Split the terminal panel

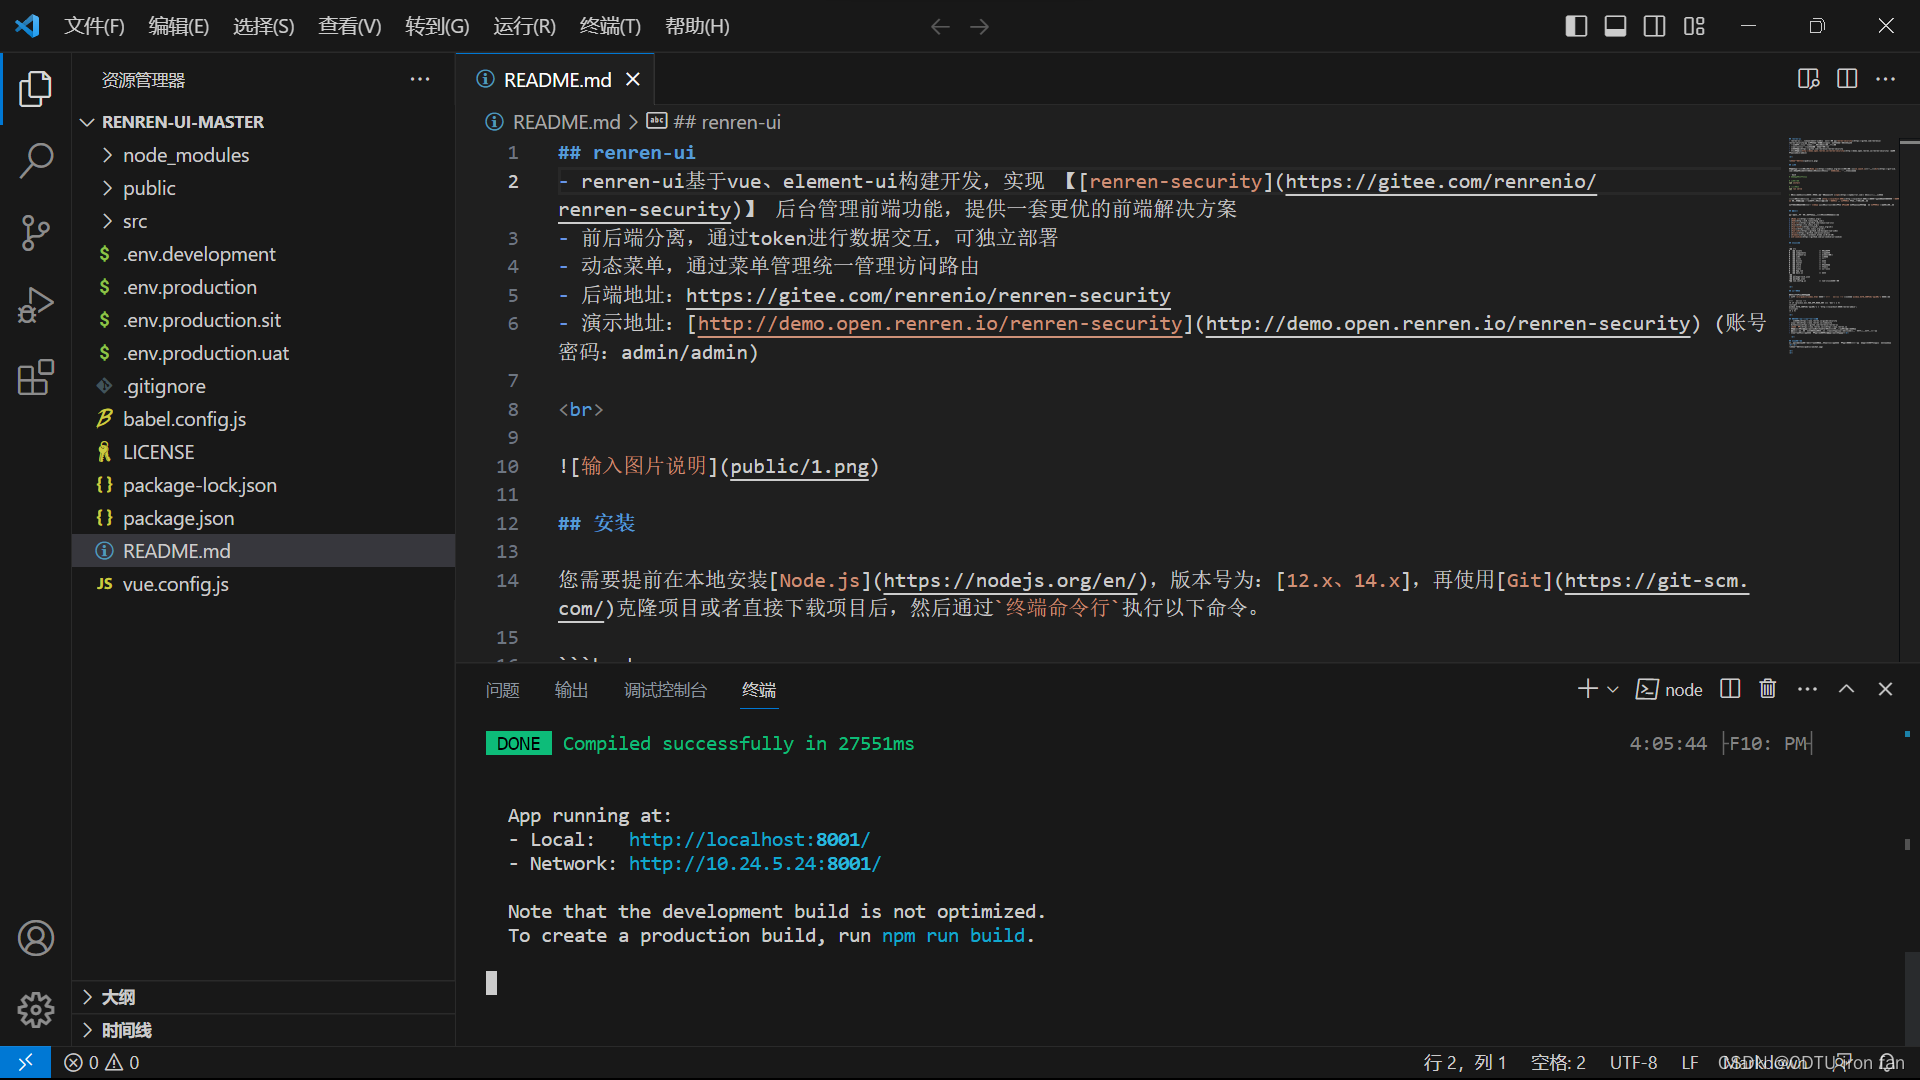1730,689
